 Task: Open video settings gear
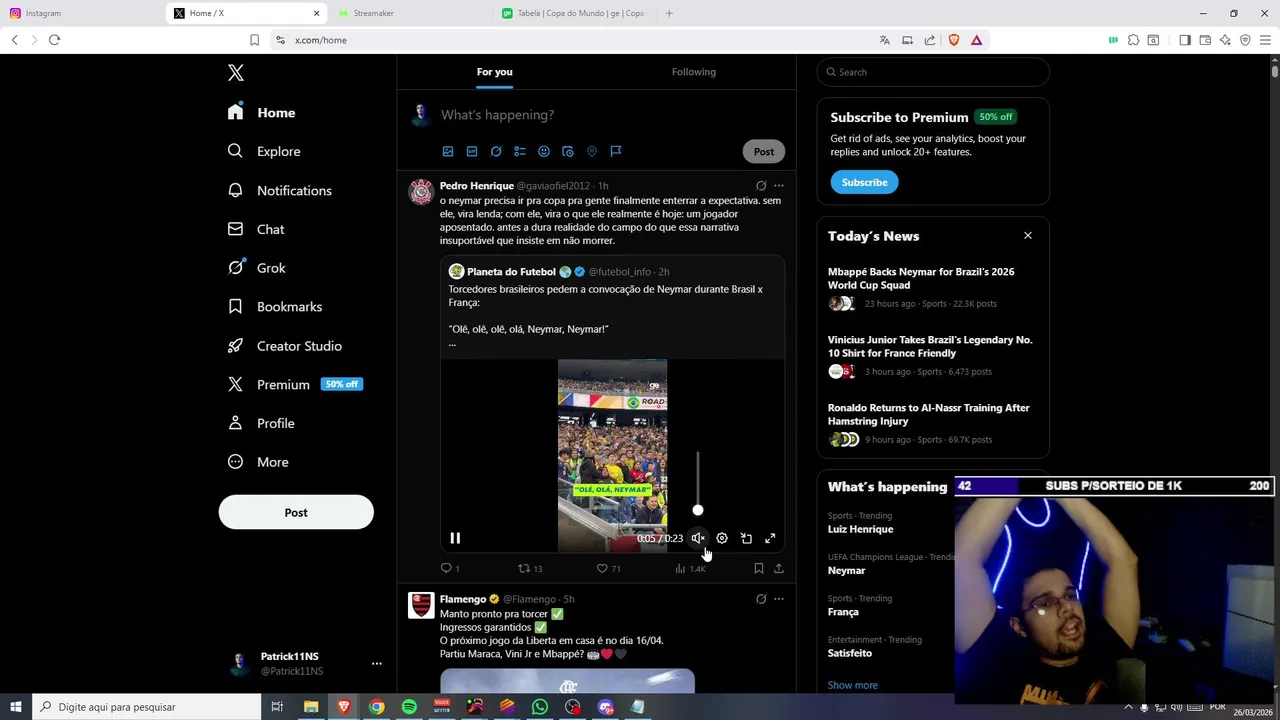coord(722,538)
